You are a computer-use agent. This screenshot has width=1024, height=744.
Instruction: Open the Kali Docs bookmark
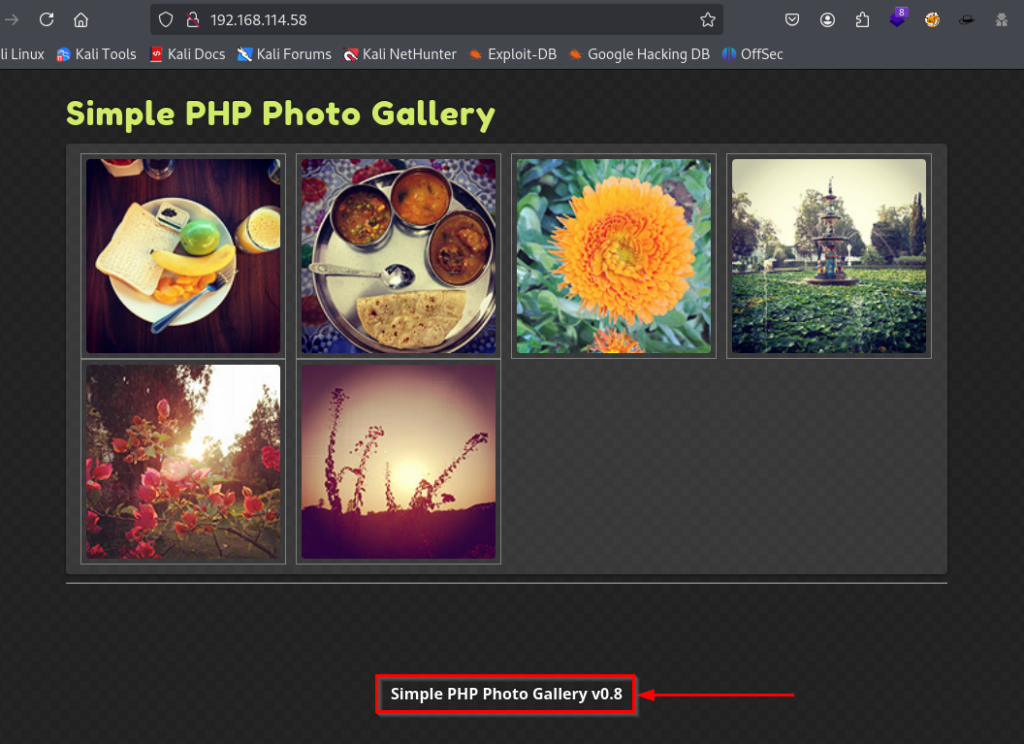coord(187,54)
